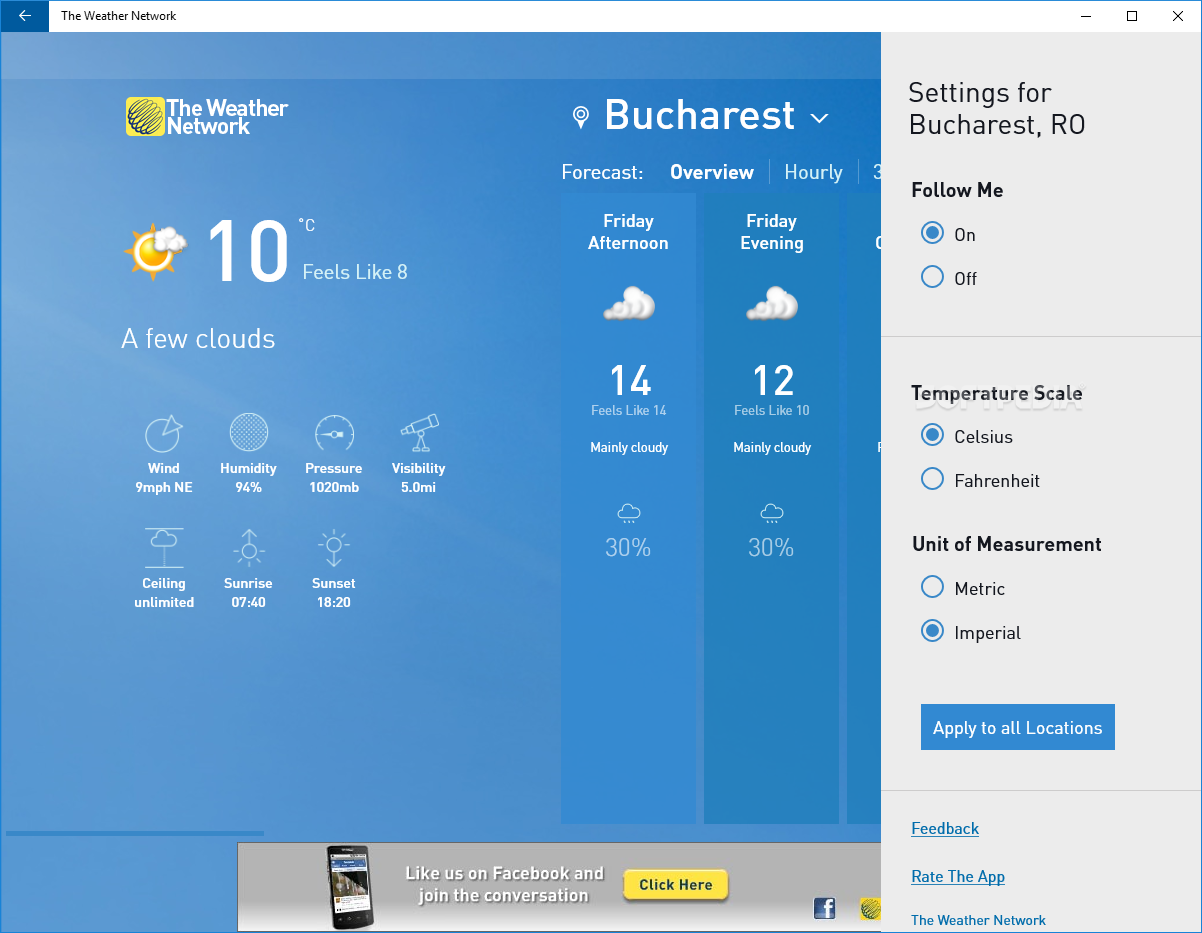Image resolution: width=1202 pixels, height=933 pixels.
Task: Click the Friday Evening forecast card heading
Action: click(771, 232)
